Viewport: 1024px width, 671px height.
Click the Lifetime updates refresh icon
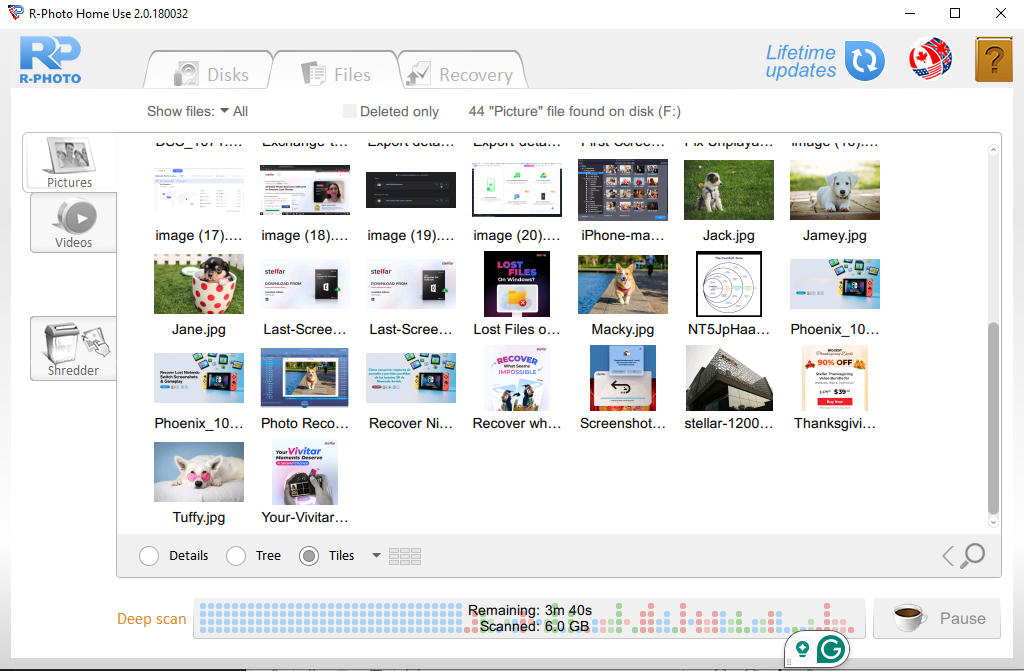[x=864, y=60]
